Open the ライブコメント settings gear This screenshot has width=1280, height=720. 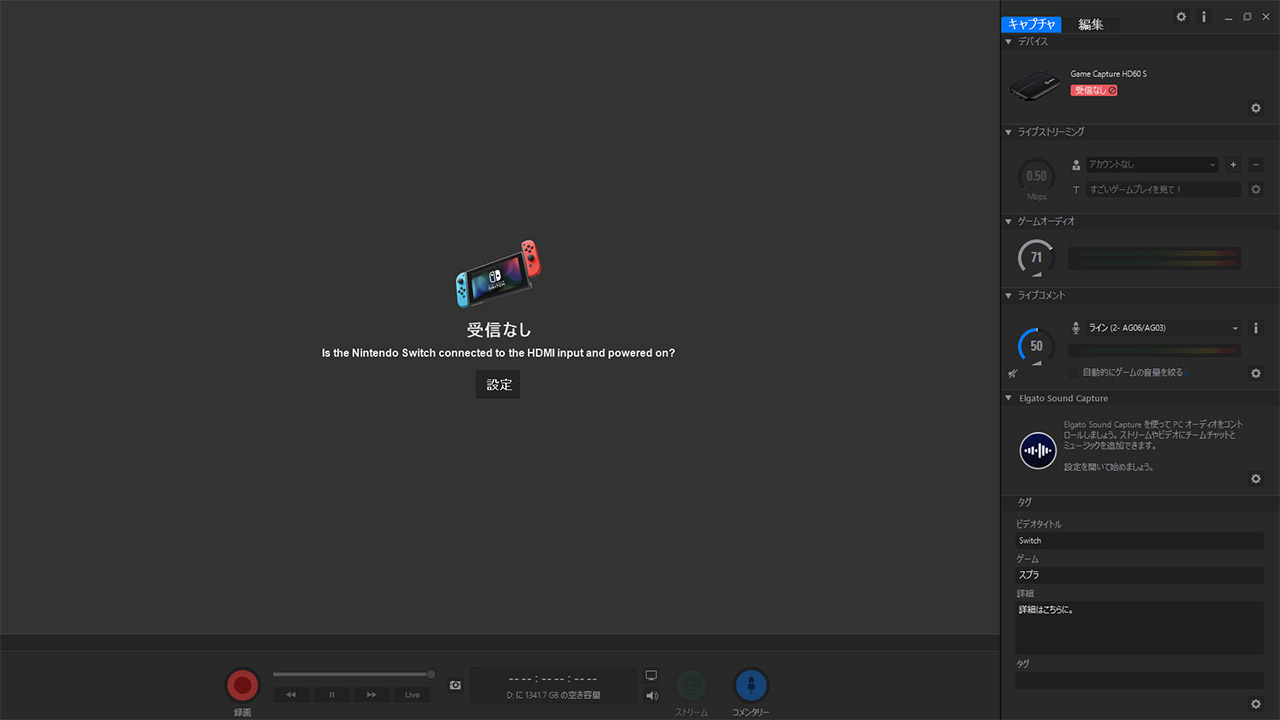coord(1257,373)
